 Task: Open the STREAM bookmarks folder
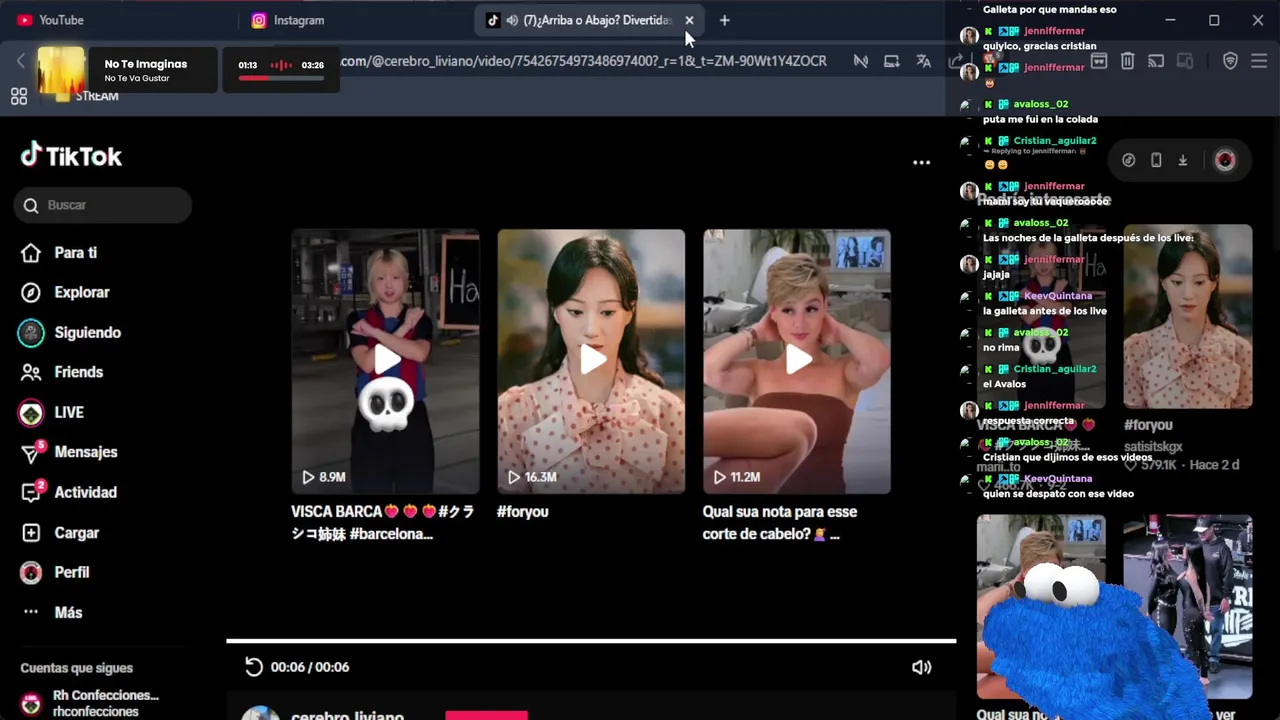pyautogui.click(x=87, y=96)
